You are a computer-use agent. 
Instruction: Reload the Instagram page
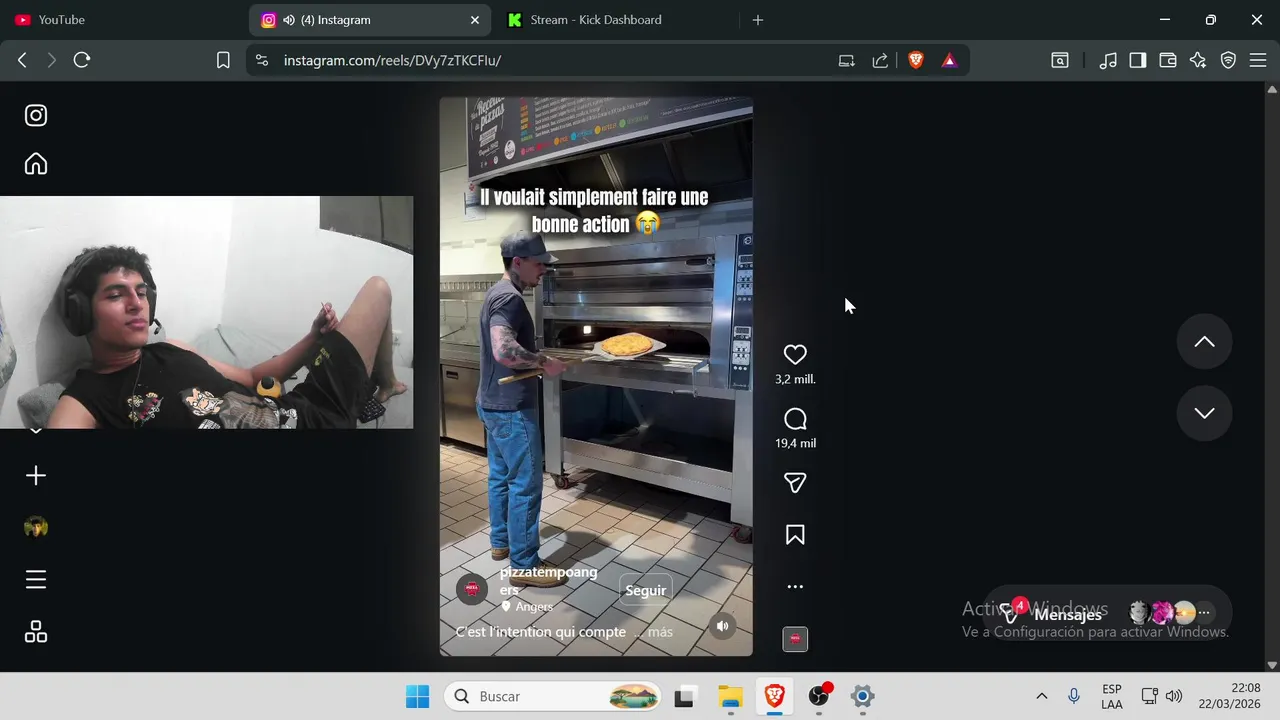tap(82, 60)
